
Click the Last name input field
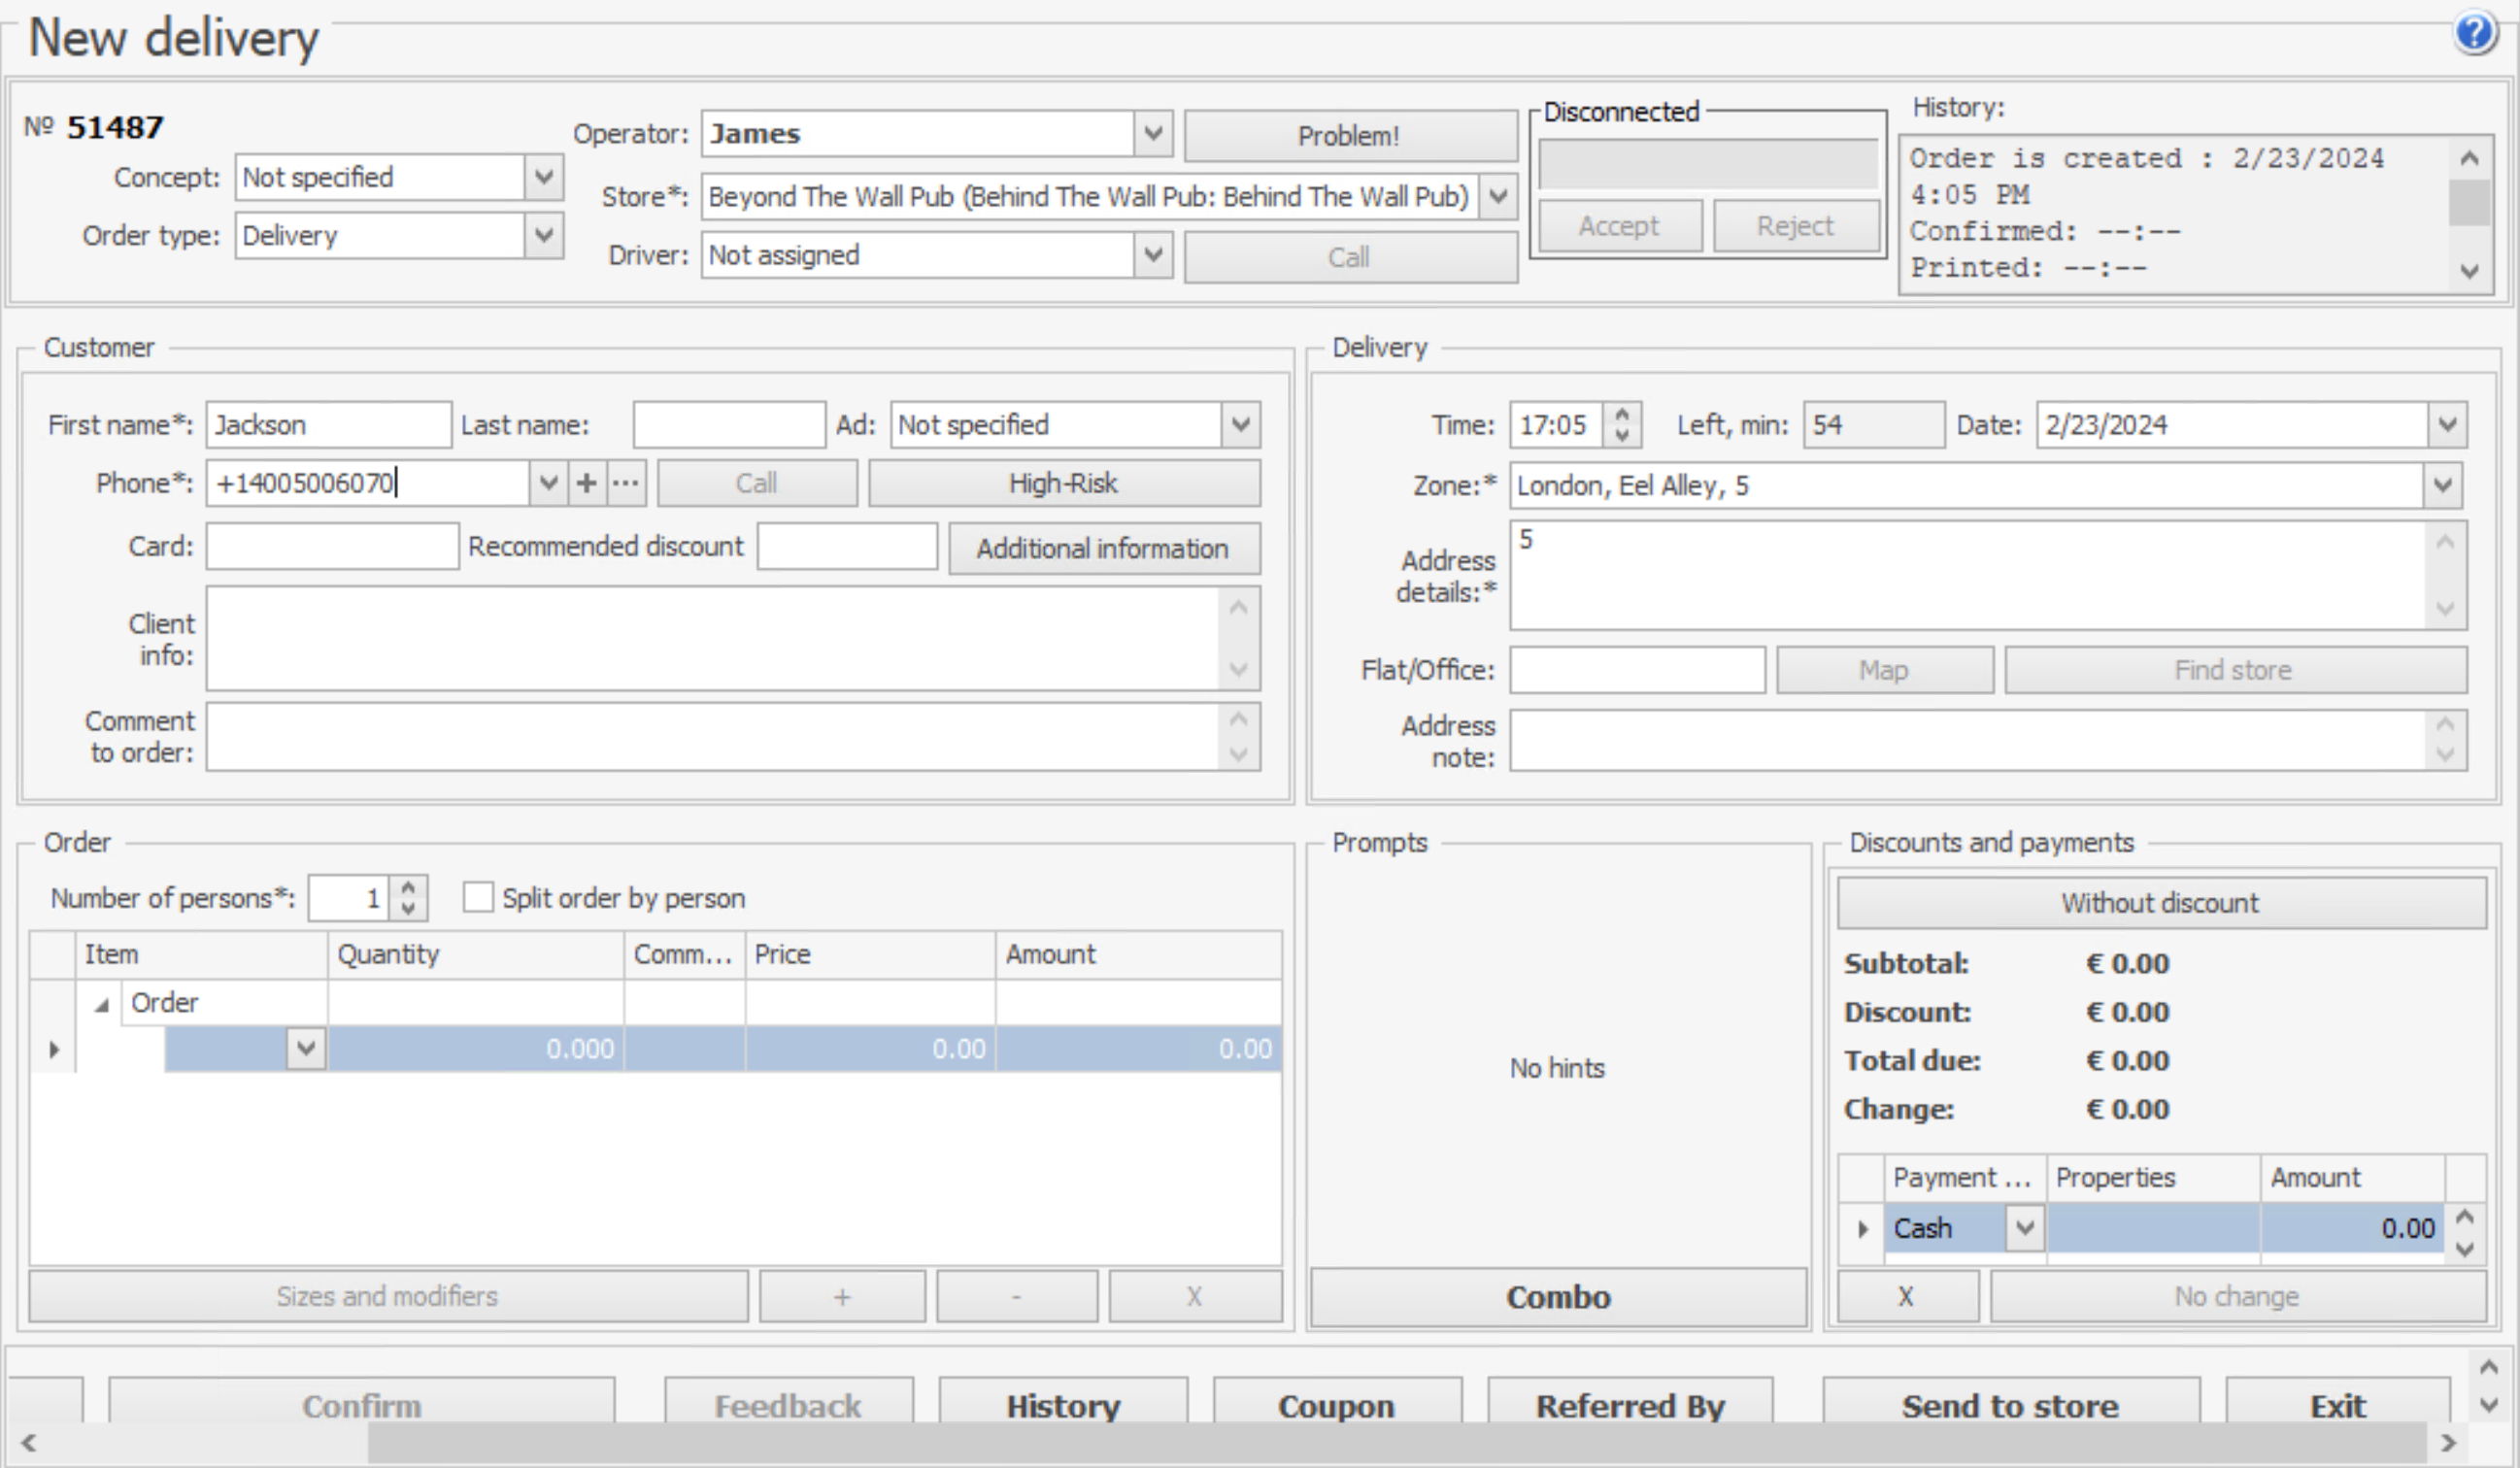pos(729,425)
